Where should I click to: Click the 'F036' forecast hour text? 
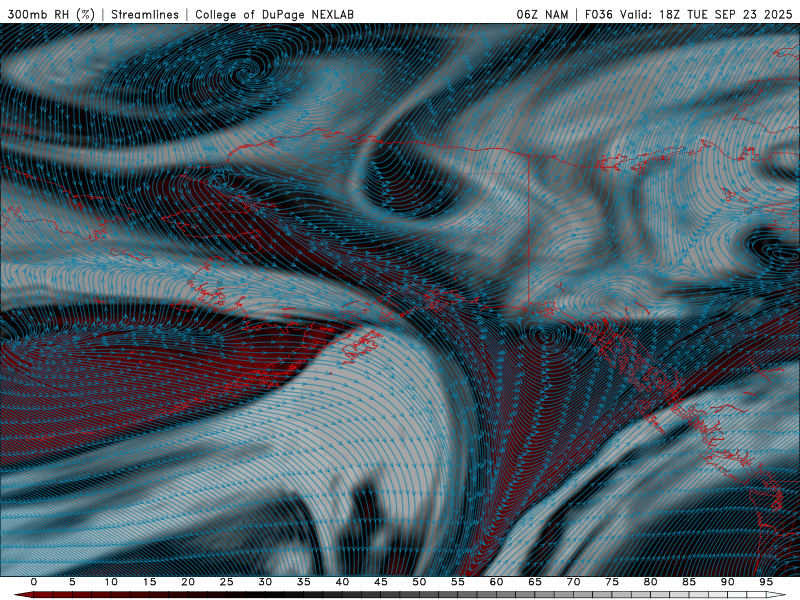click(598, 14)
